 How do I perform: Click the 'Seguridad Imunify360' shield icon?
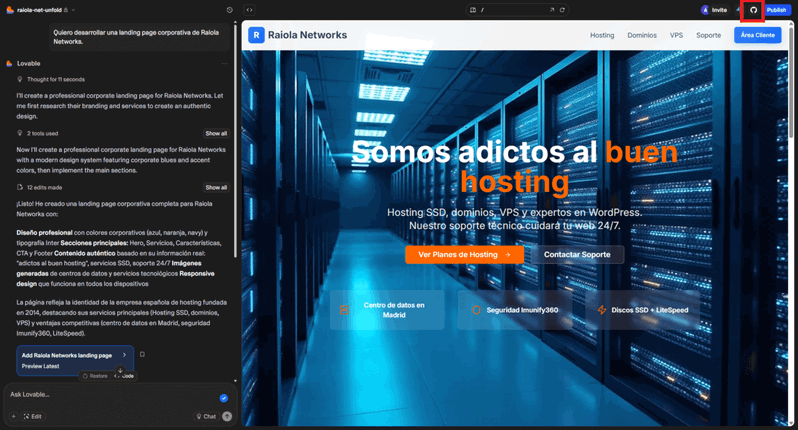pyautogui.click(x=476, y=310)
